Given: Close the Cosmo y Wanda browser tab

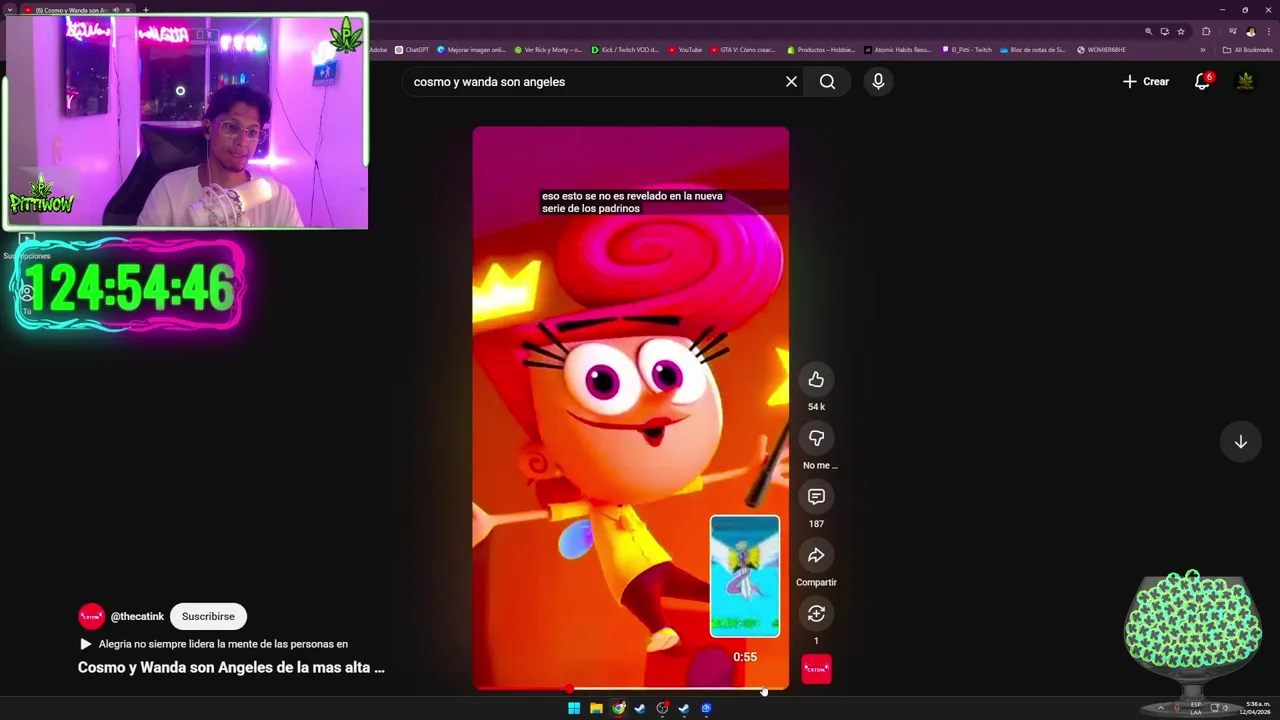Looking at the screenshot, I should point(128,10).
